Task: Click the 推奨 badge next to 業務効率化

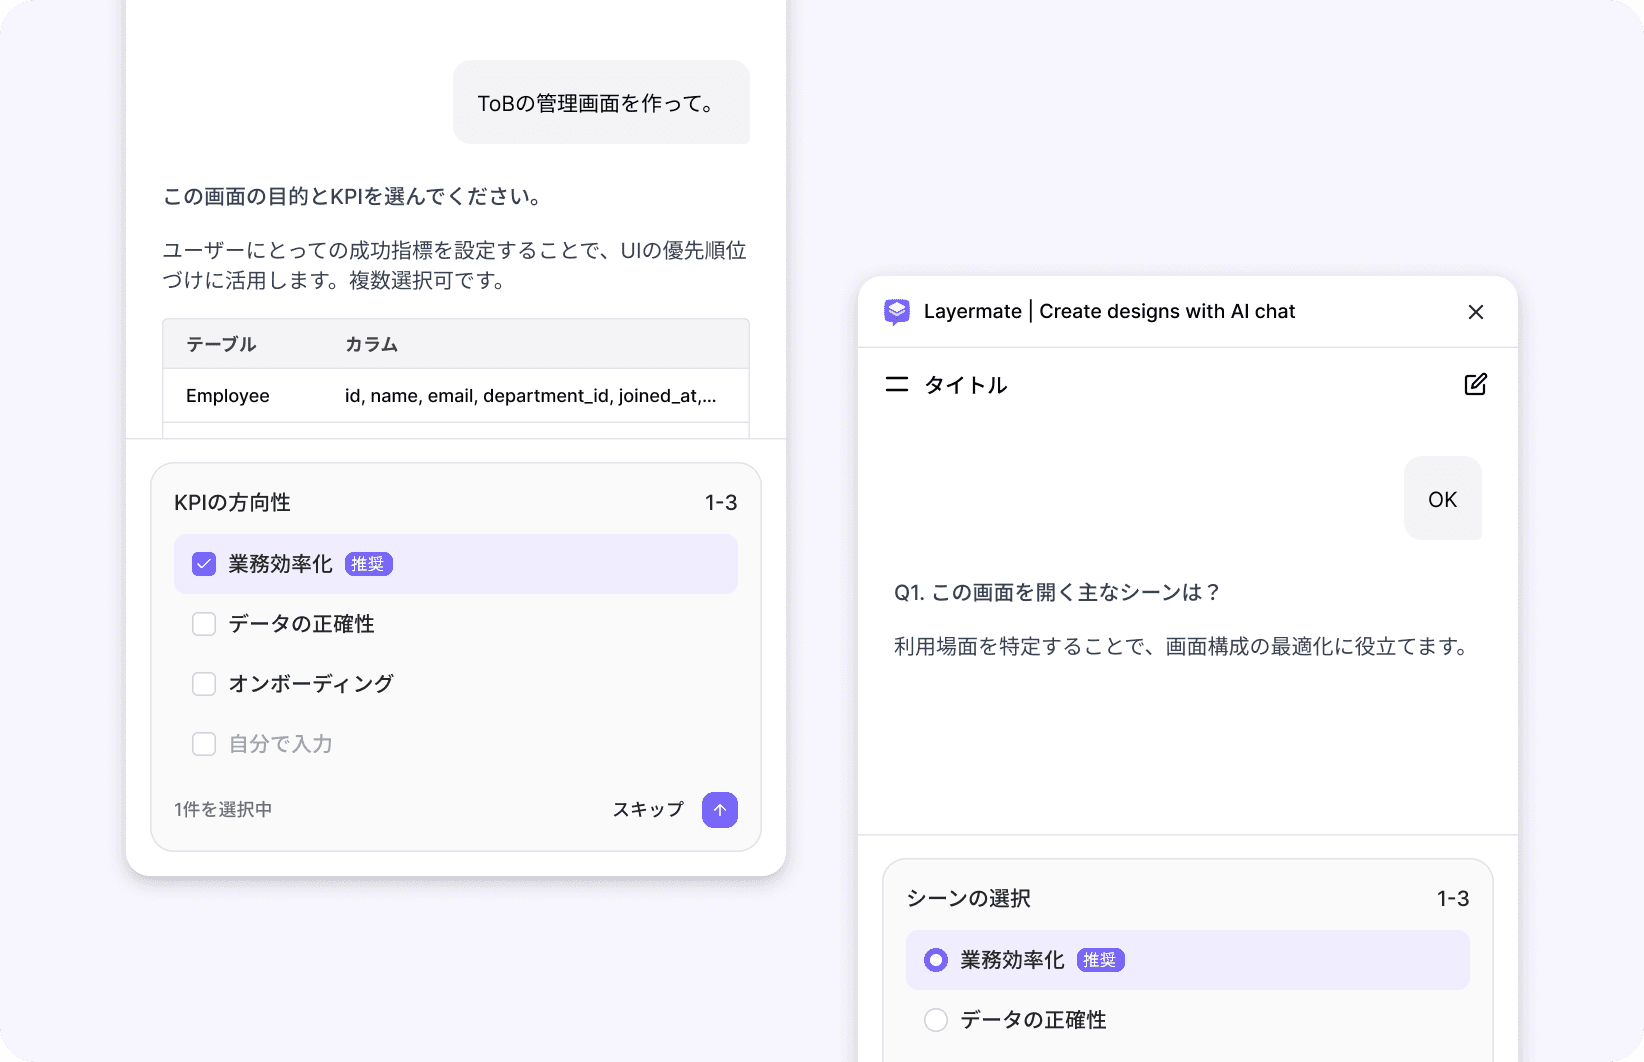Action: click(x=369, y=564)
